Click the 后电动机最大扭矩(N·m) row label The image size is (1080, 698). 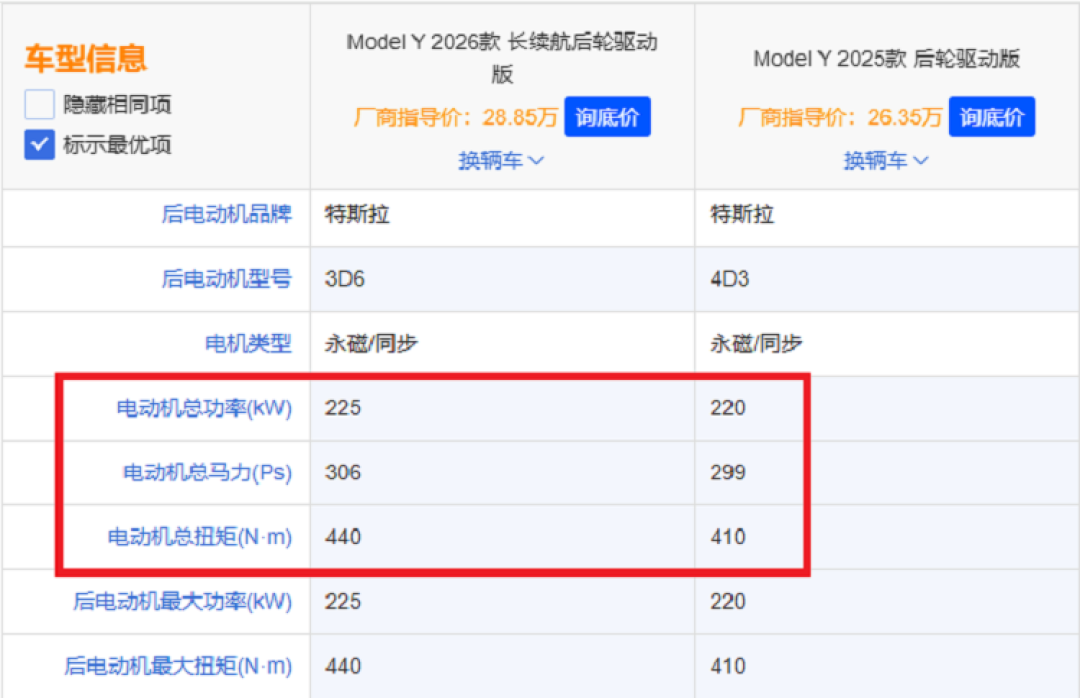(178, 666)
